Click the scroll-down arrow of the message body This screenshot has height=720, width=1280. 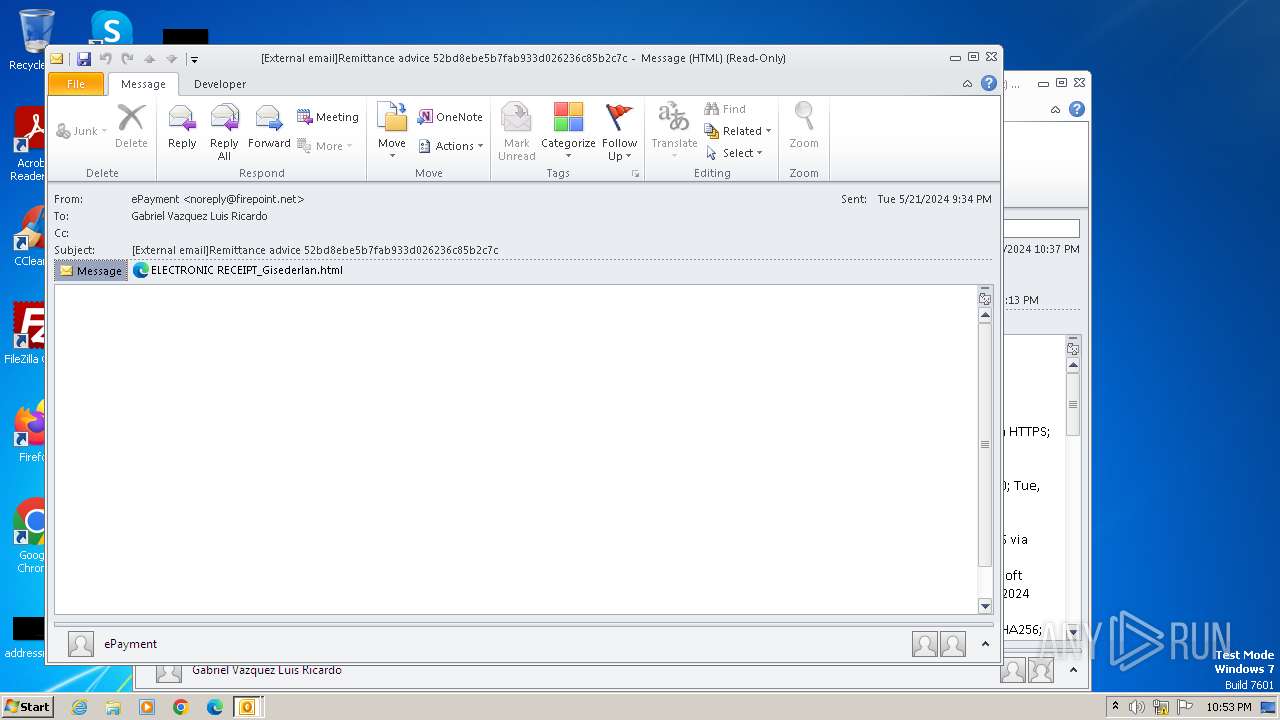click(985, 606)
